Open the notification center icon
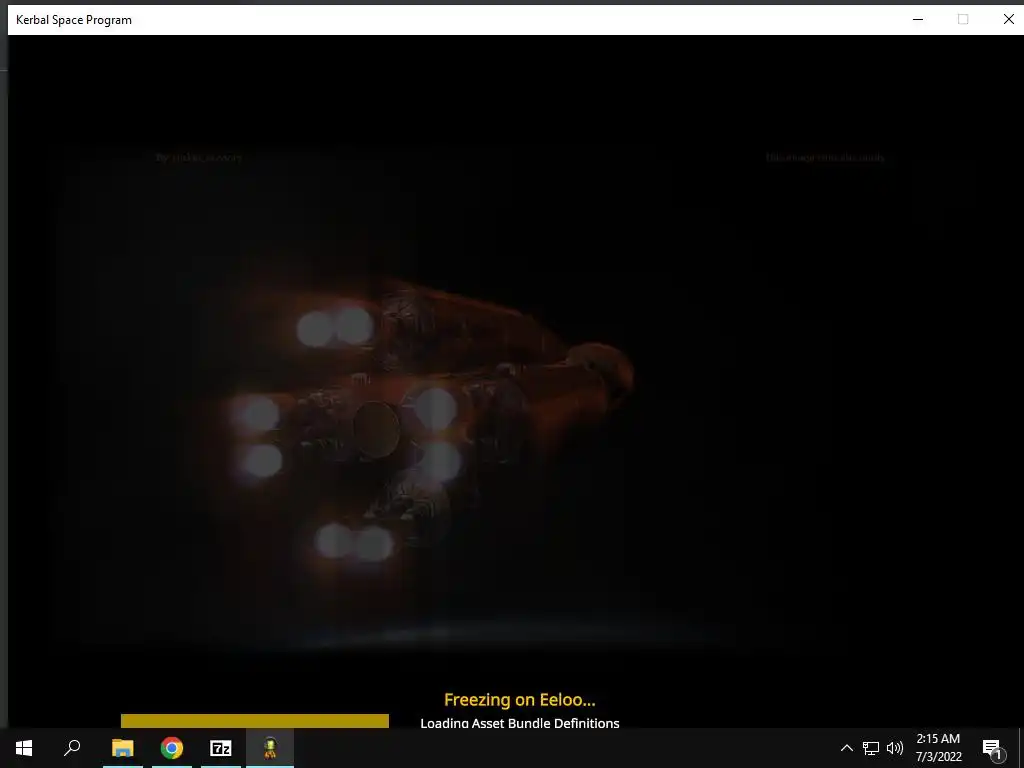 point(992,749)
